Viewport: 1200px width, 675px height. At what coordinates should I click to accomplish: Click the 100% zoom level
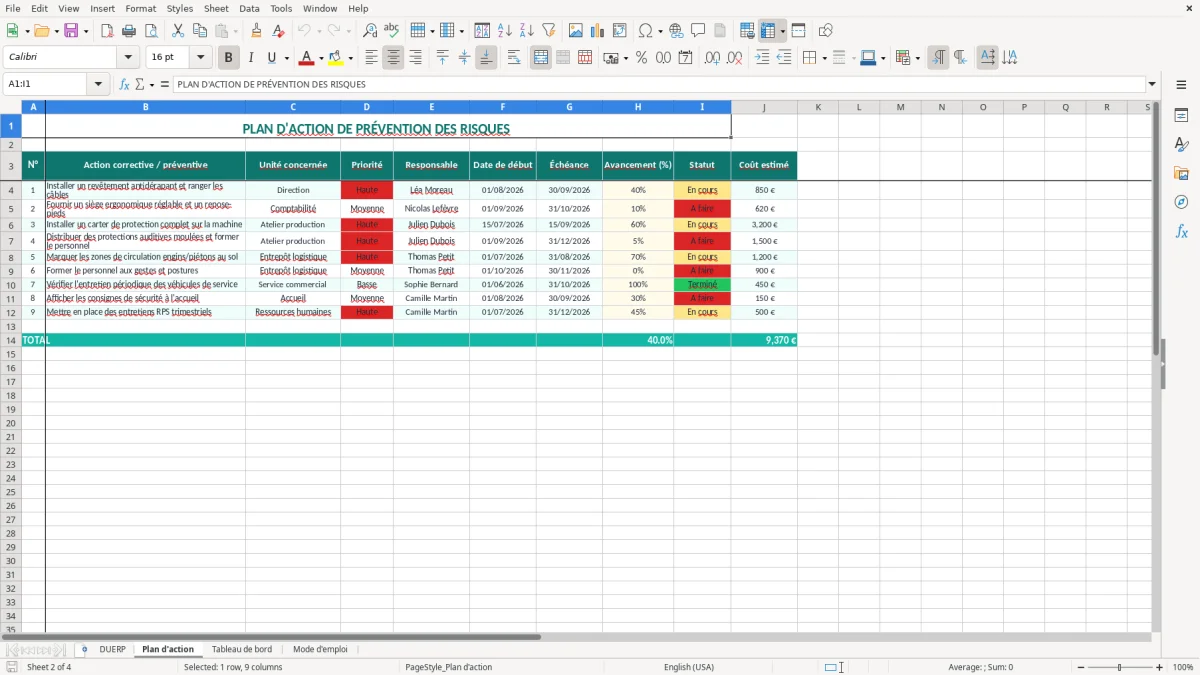[x=1183, y=667]
